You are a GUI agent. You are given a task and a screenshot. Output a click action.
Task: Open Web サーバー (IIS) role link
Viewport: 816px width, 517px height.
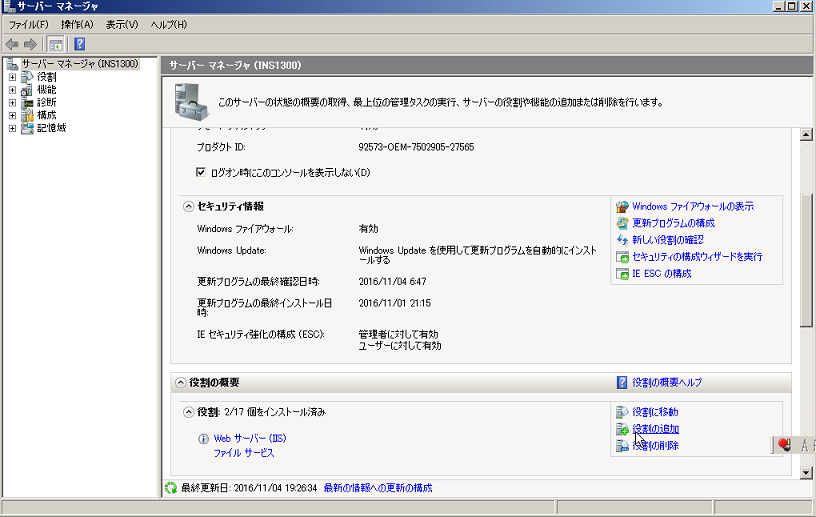click(250, 438)
